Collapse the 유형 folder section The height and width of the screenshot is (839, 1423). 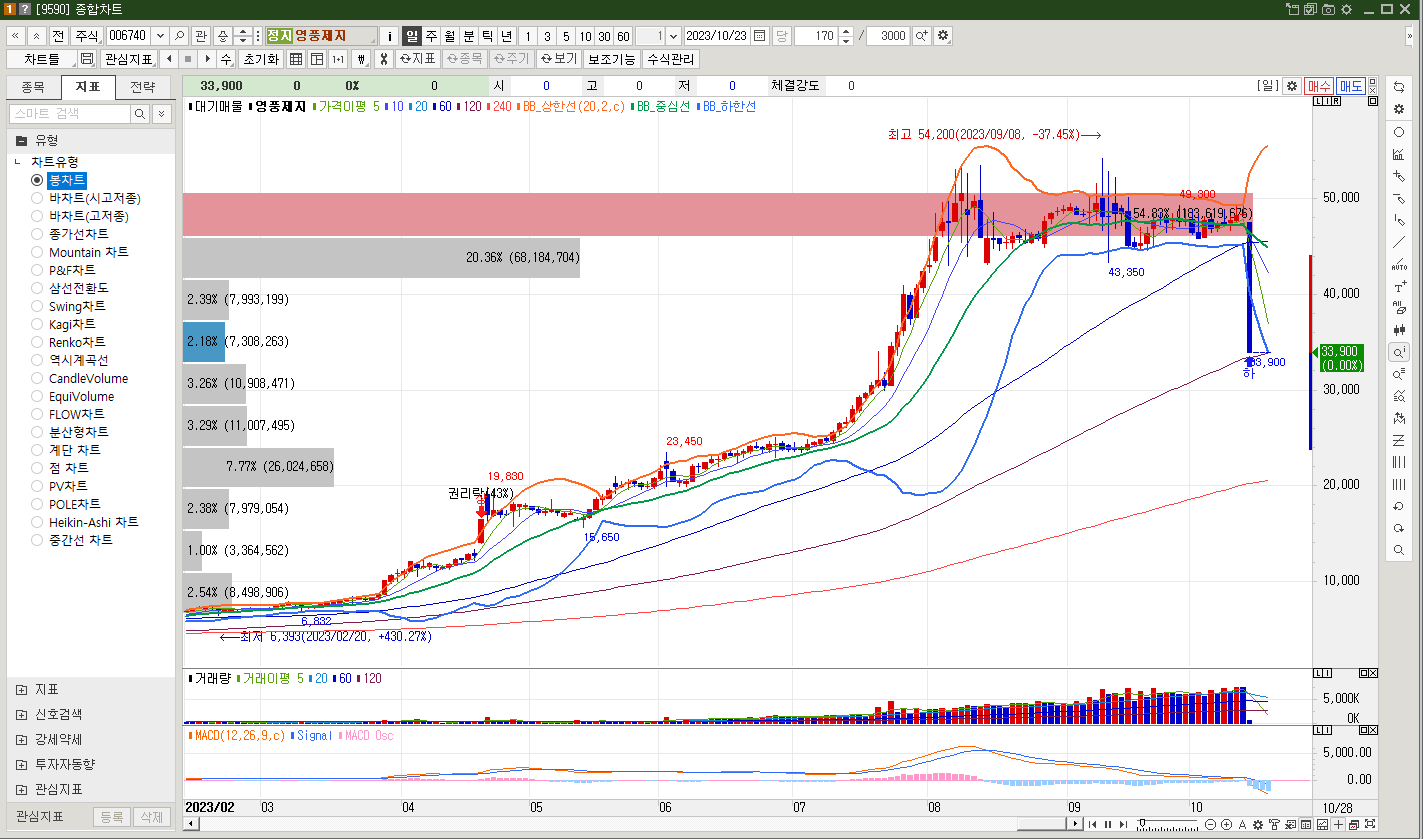point(21,140)
